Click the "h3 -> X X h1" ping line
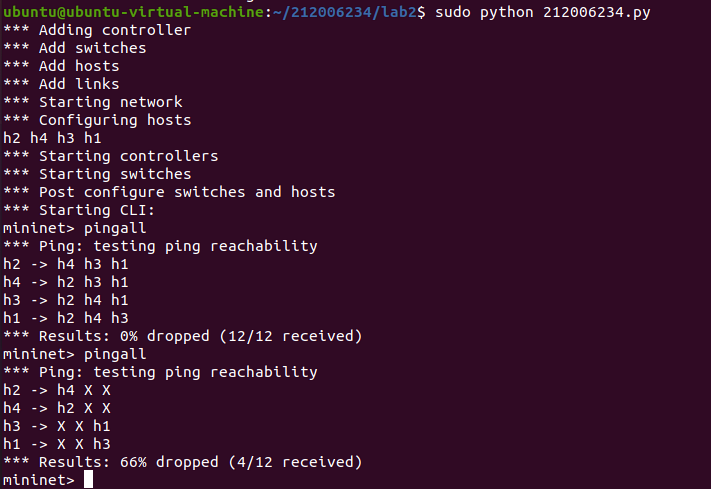Image resolution: width=711 pixels, height=489 pixels. click(x=56, y=426)
